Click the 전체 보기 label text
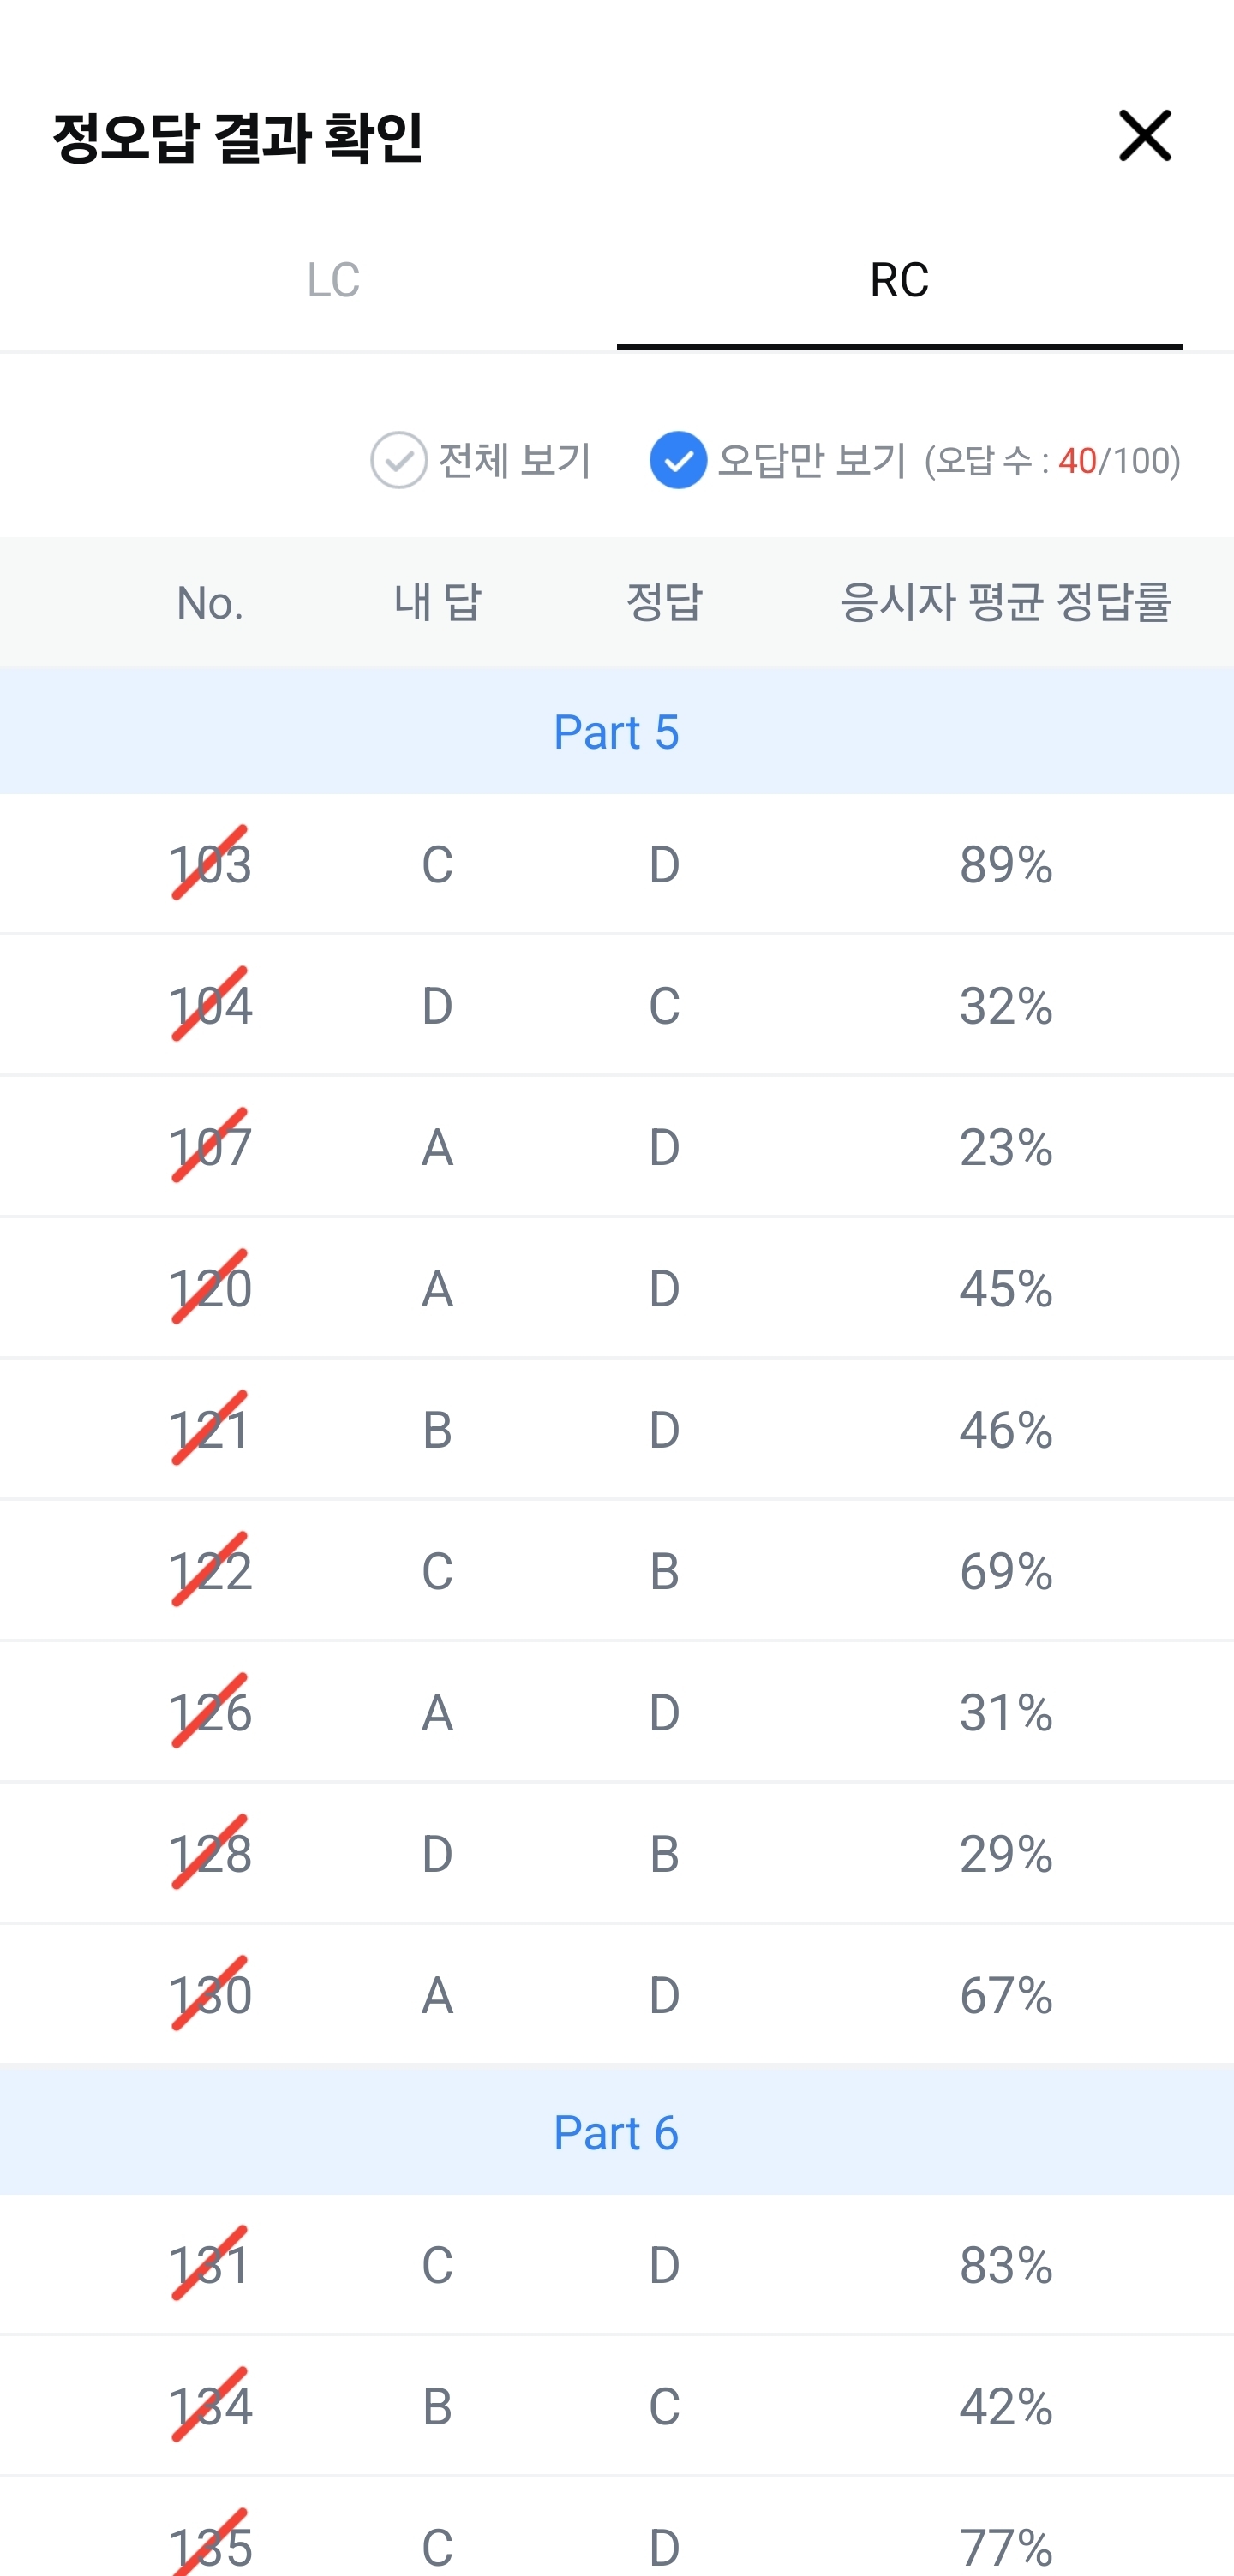 click(x=515, y=460)
